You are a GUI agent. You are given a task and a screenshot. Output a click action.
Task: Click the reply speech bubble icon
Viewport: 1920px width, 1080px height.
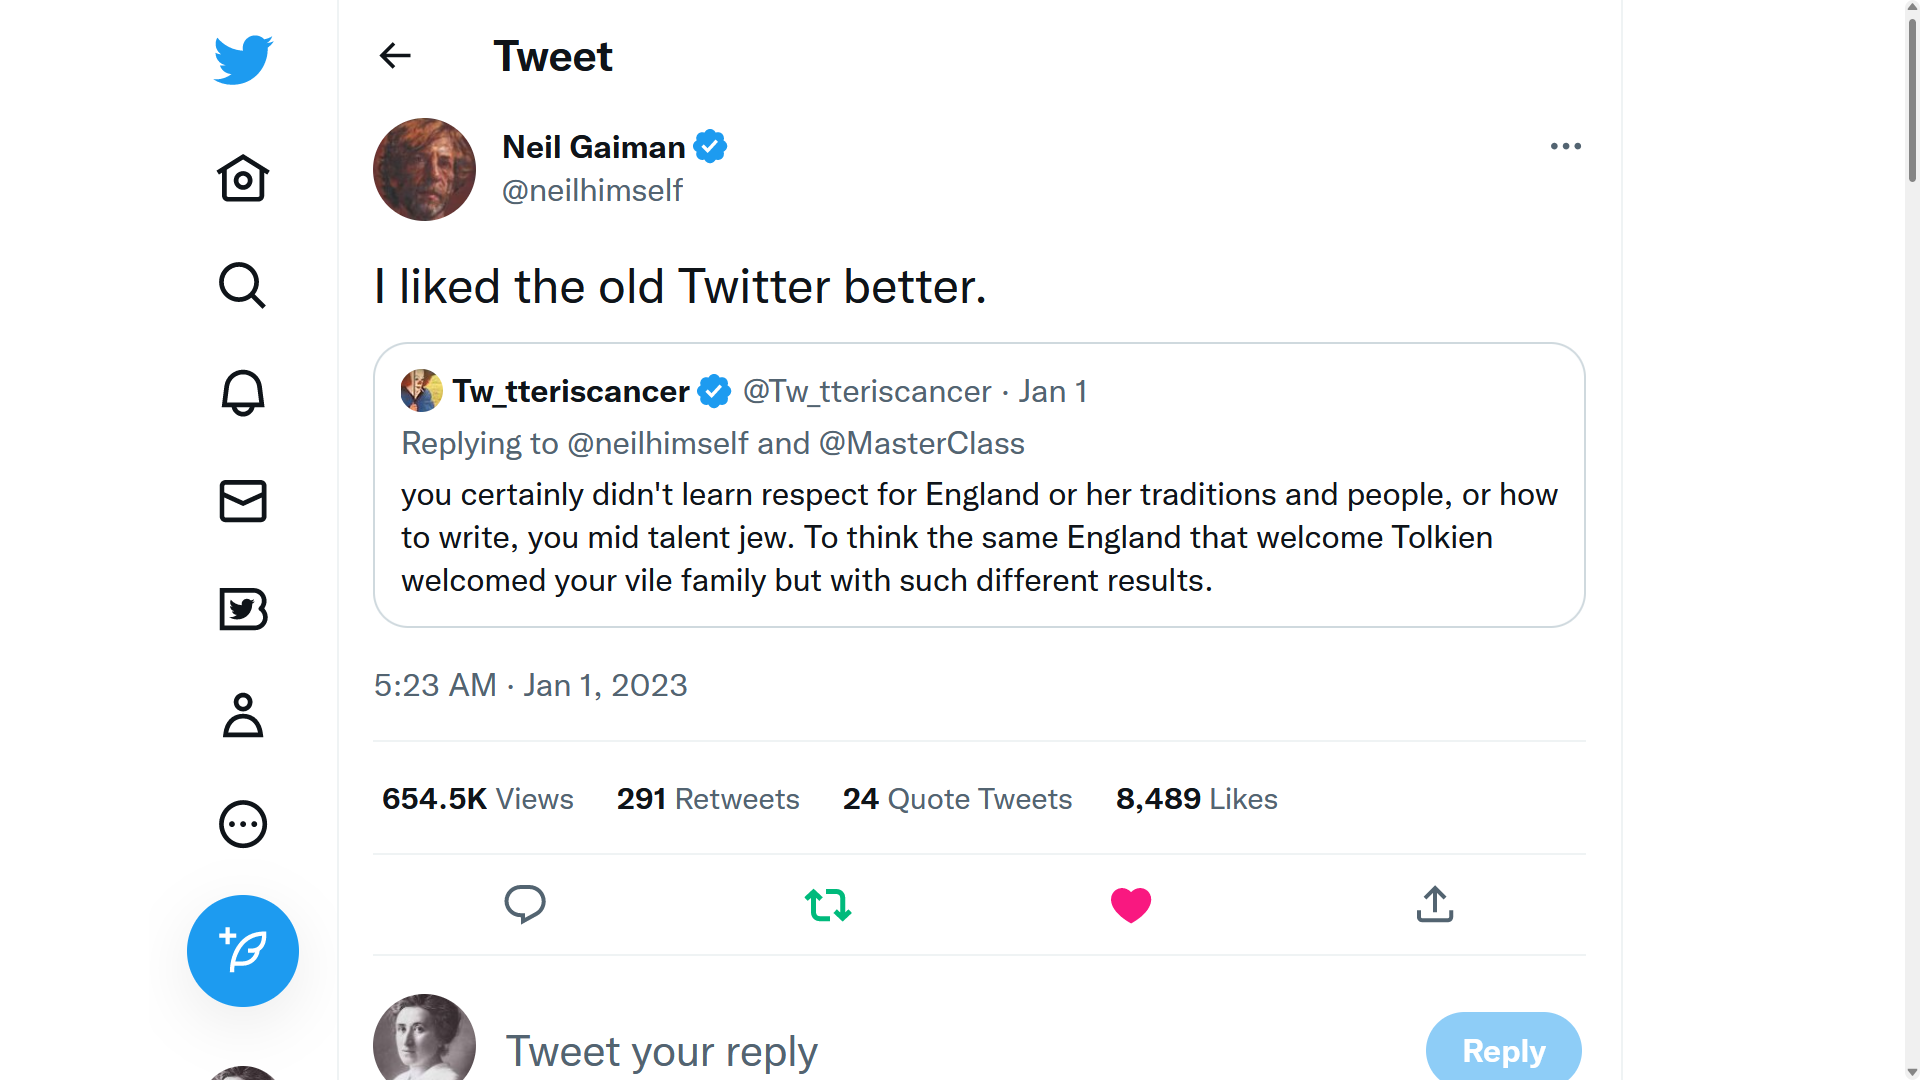(525, 905)
